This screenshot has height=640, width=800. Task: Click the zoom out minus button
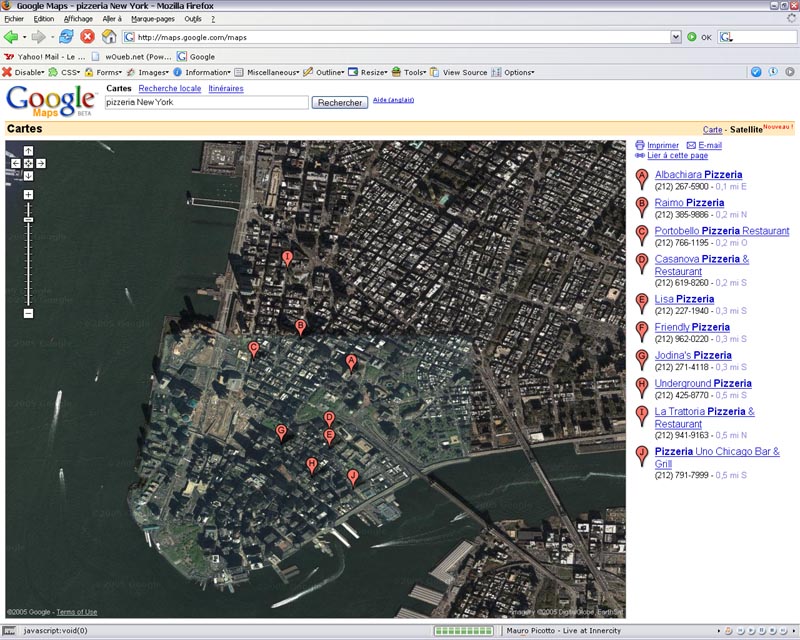point(28,313)
